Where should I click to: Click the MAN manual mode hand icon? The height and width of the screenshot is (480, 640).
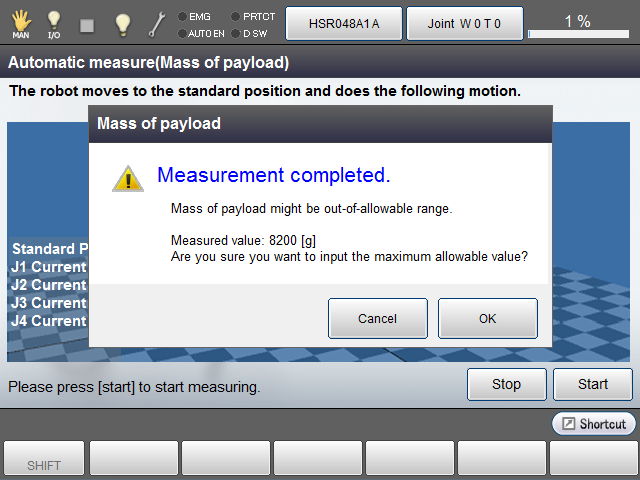point(20,22)
